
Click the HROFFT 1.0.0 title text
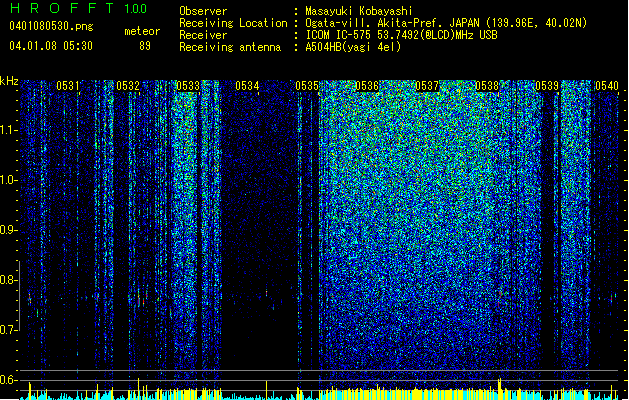pyautogui.click(x=78, y=8)
